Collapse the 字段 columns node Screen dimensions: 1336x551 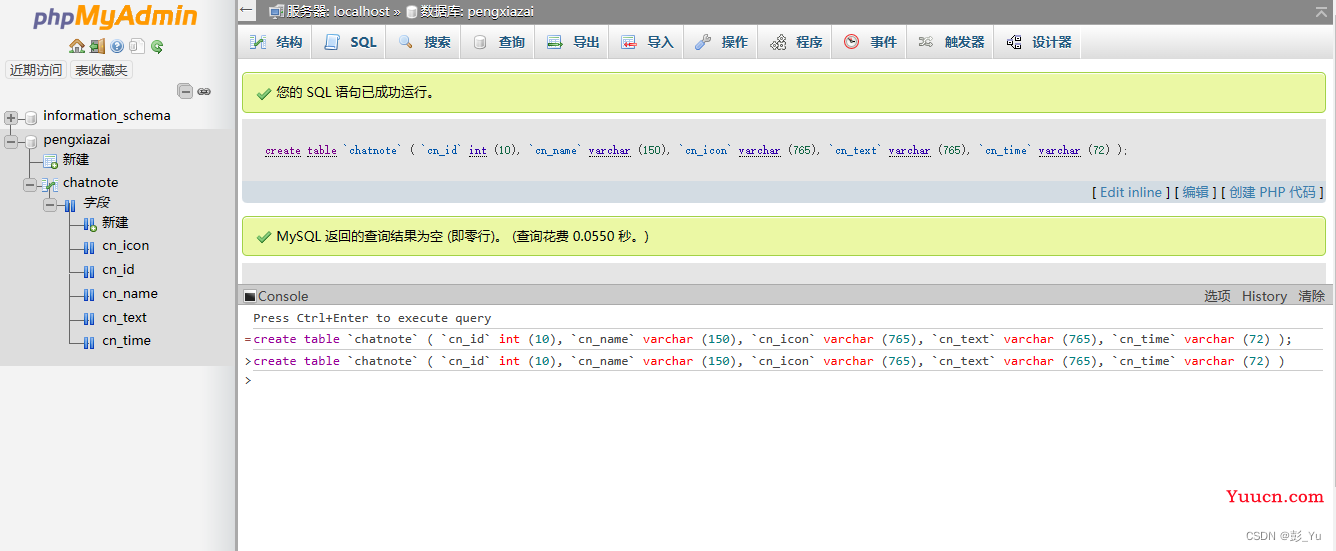point(50,204)
